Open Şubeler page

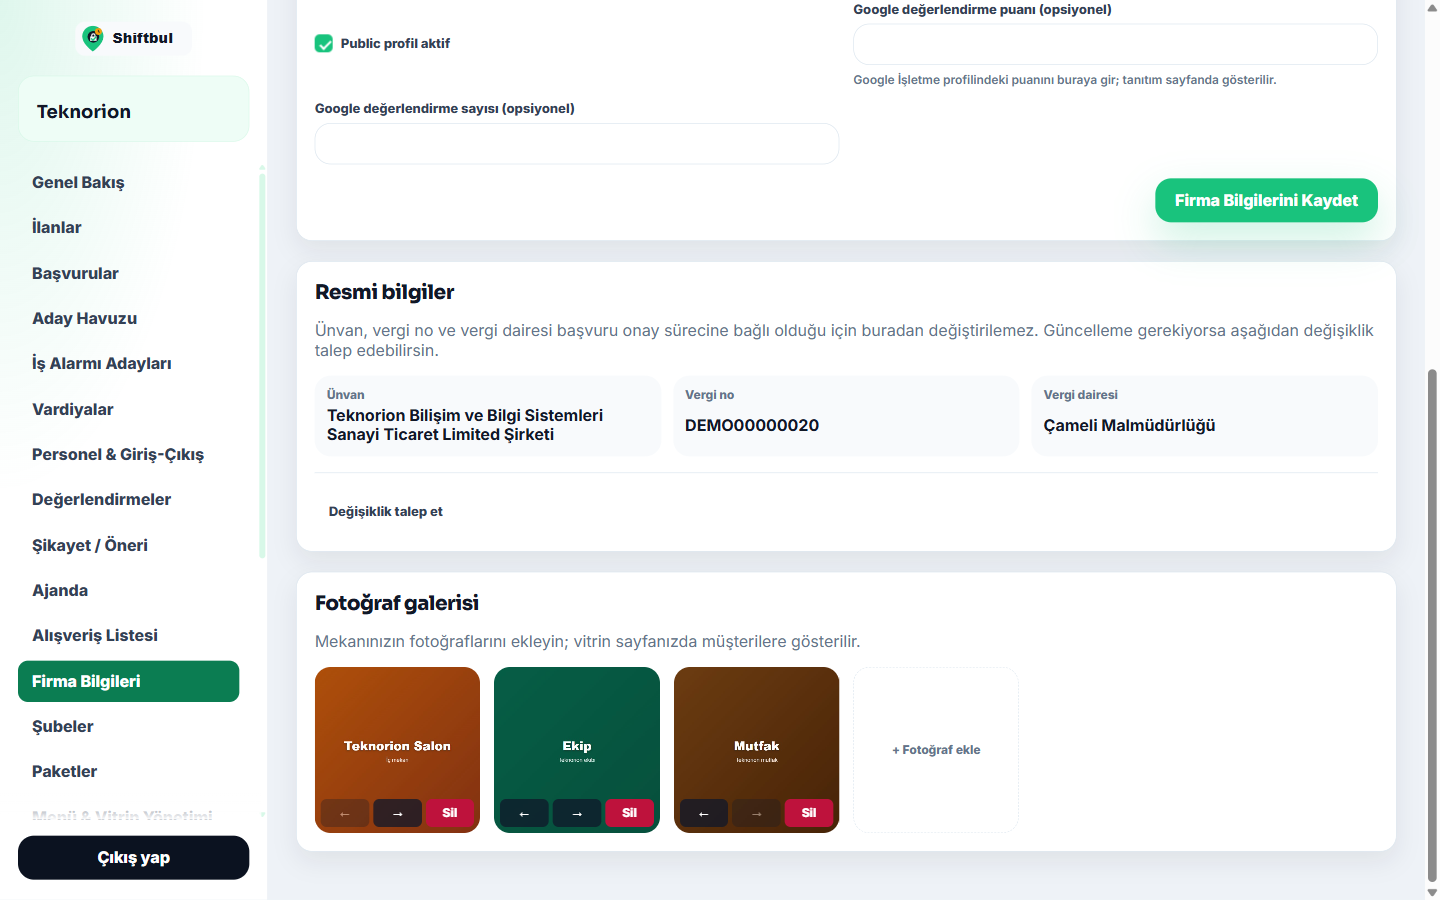tap(128, 726)
